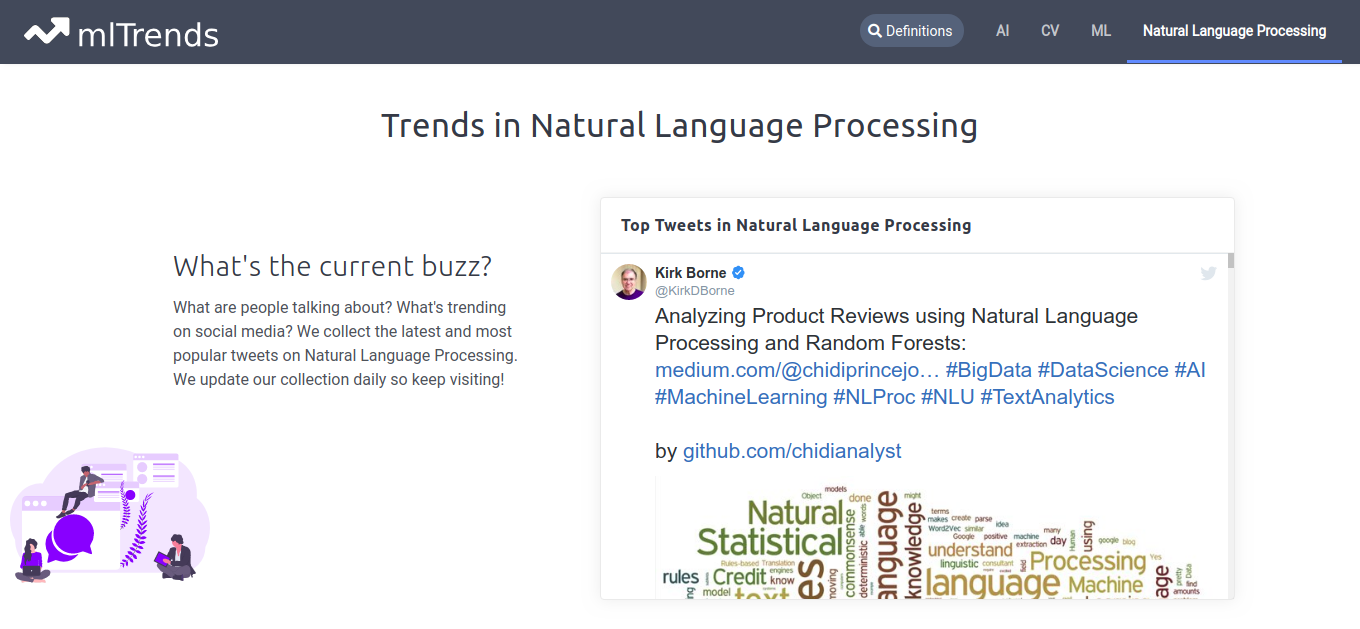Open the ML trends page
1360x629 pixels.
(1100, 30)
